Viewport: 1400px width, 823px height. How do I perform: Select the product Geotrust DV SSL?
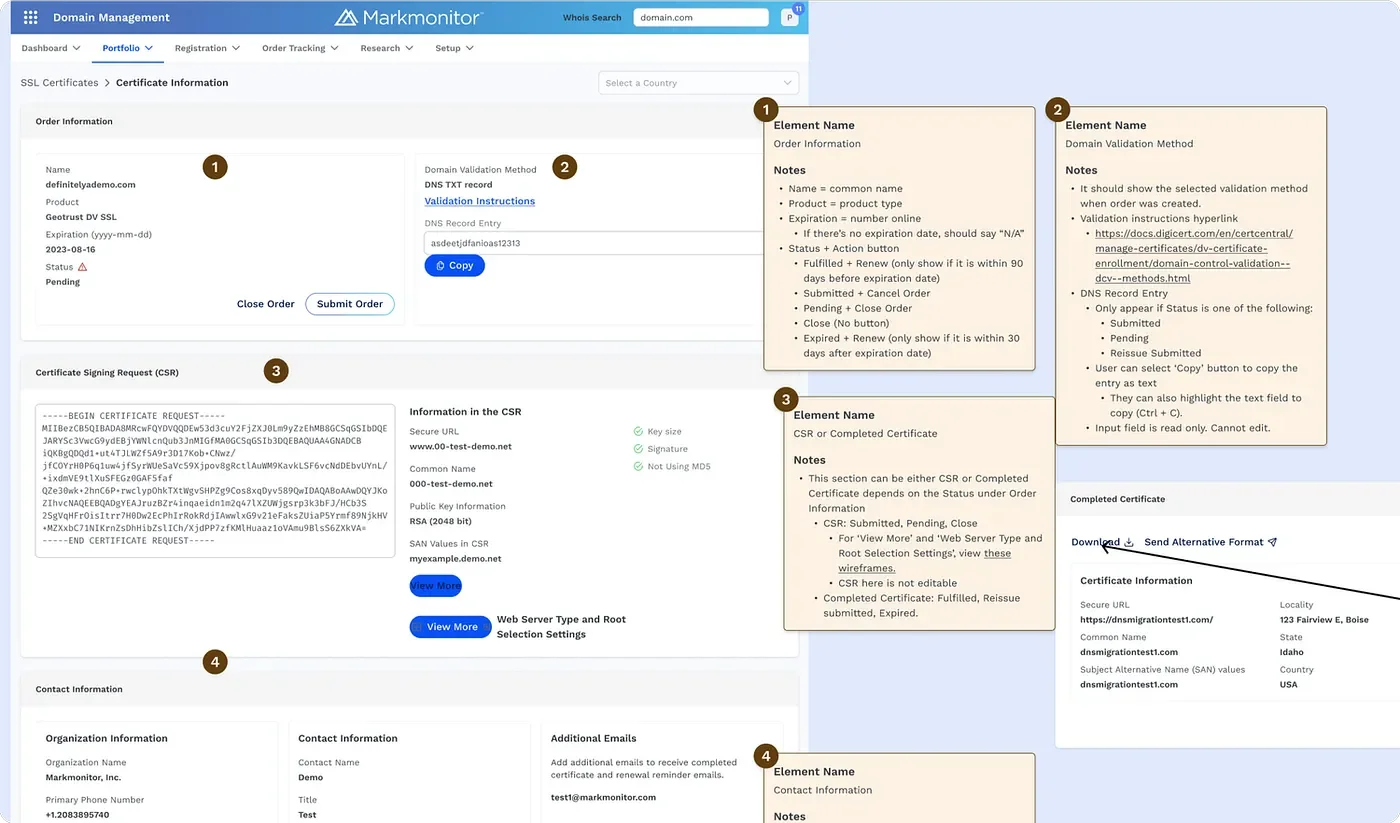[x=81, y=217]
